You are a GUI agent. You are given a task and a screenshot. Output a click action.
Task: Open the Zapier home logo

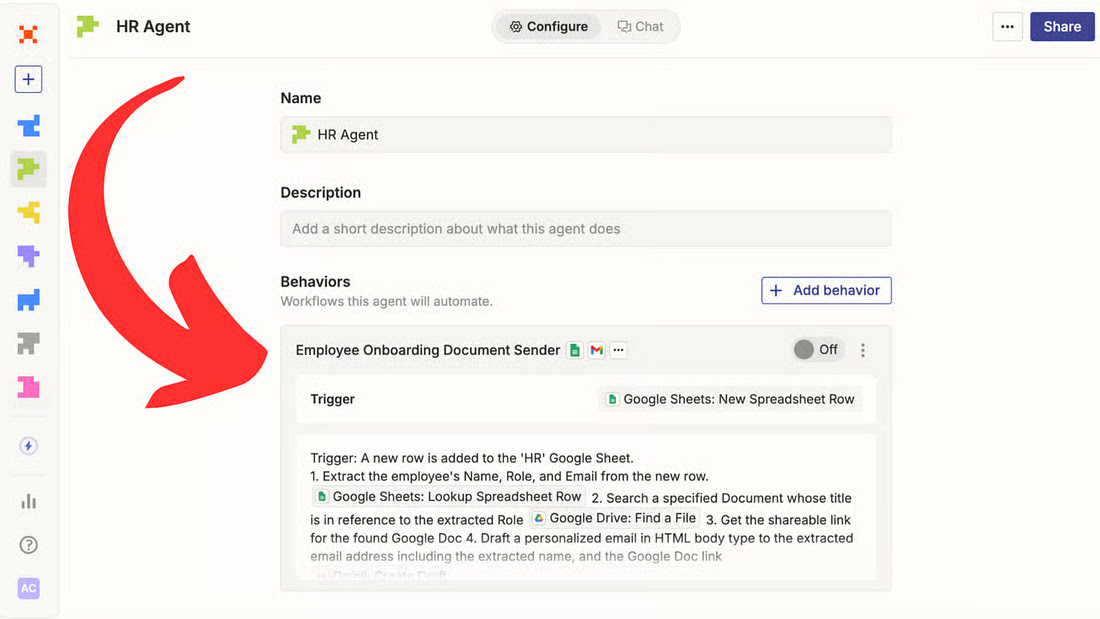click(x=28, y=34)
